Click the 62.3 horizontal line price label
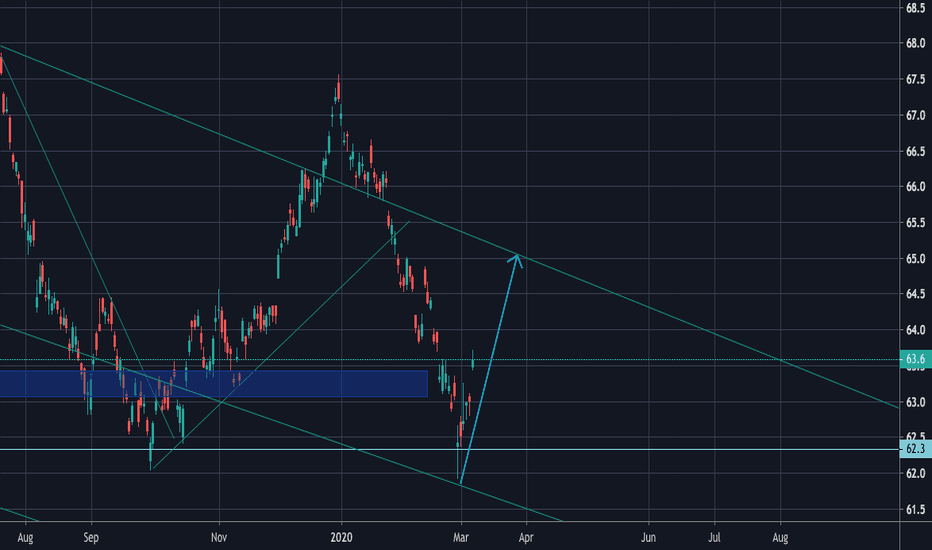Viewport: 932px width, 550px height. [x=915, y=449]
